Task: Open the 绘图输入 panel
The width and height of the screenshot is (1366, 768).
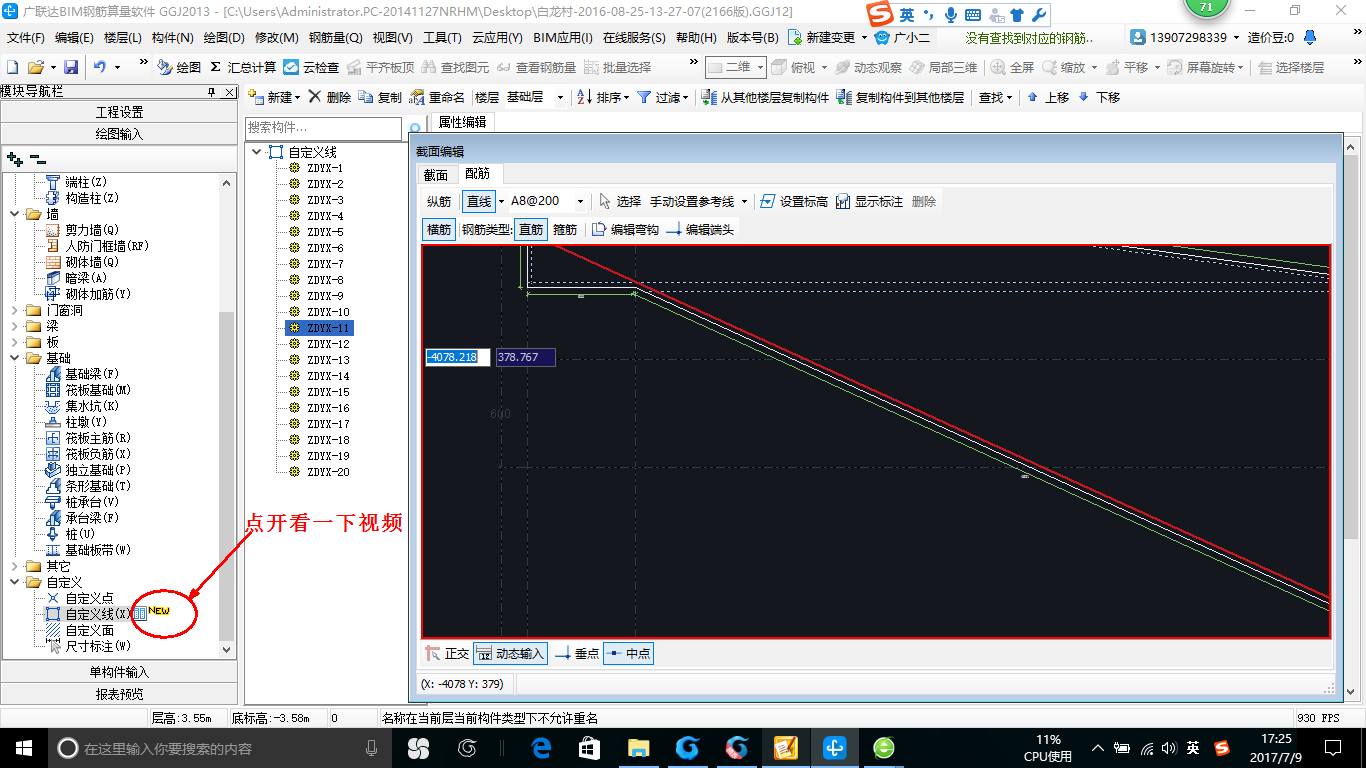Action: pos(119,133)
